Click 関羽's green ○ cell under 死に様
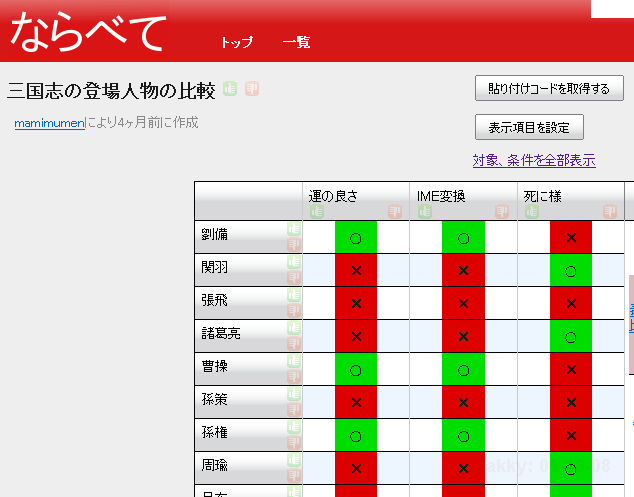Screen dimensions: 634x497 [571, 270]
